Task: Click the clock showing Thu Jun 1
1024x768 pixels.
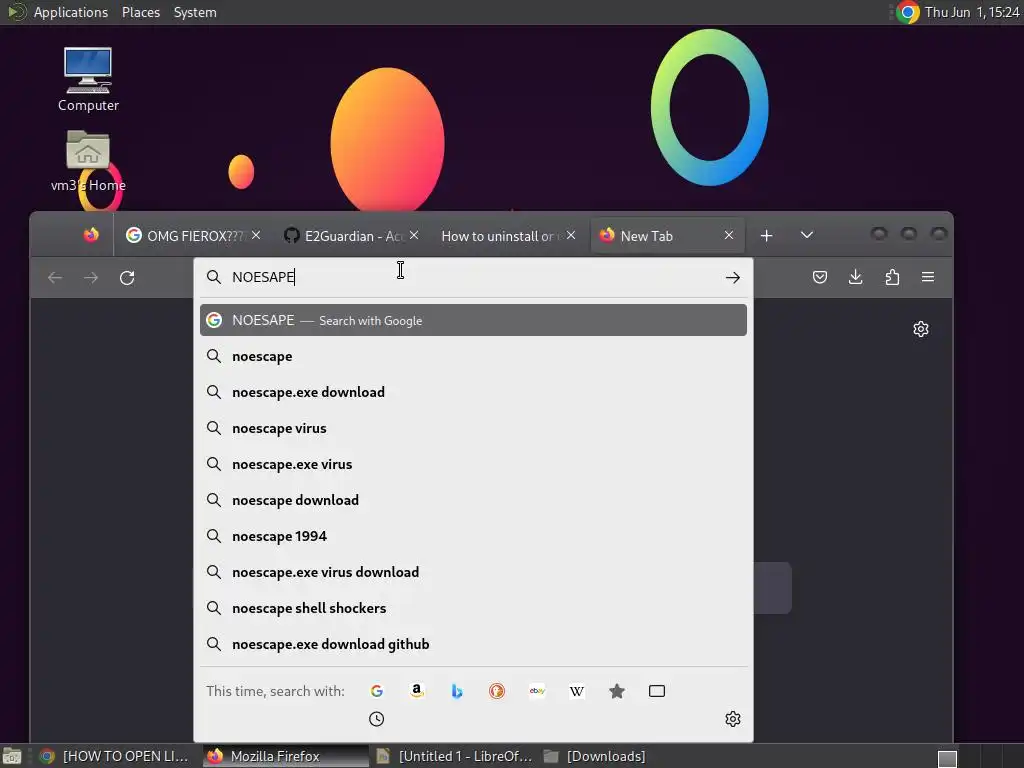Action: coord(972,12)
